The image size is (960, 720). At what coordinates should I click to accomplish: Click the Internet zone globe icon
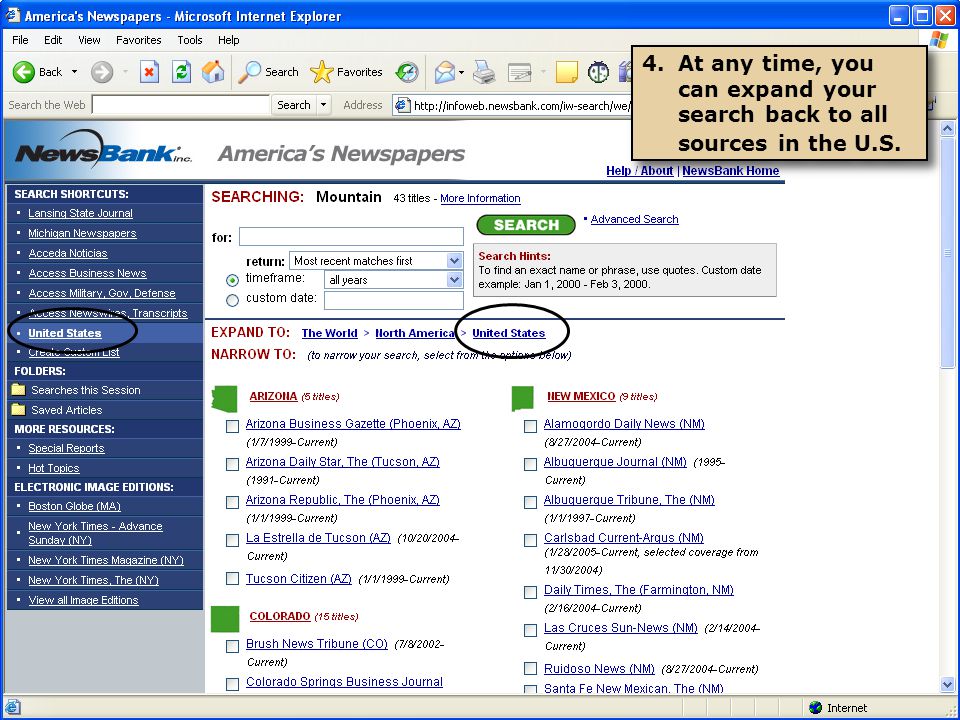pos(816,708)
